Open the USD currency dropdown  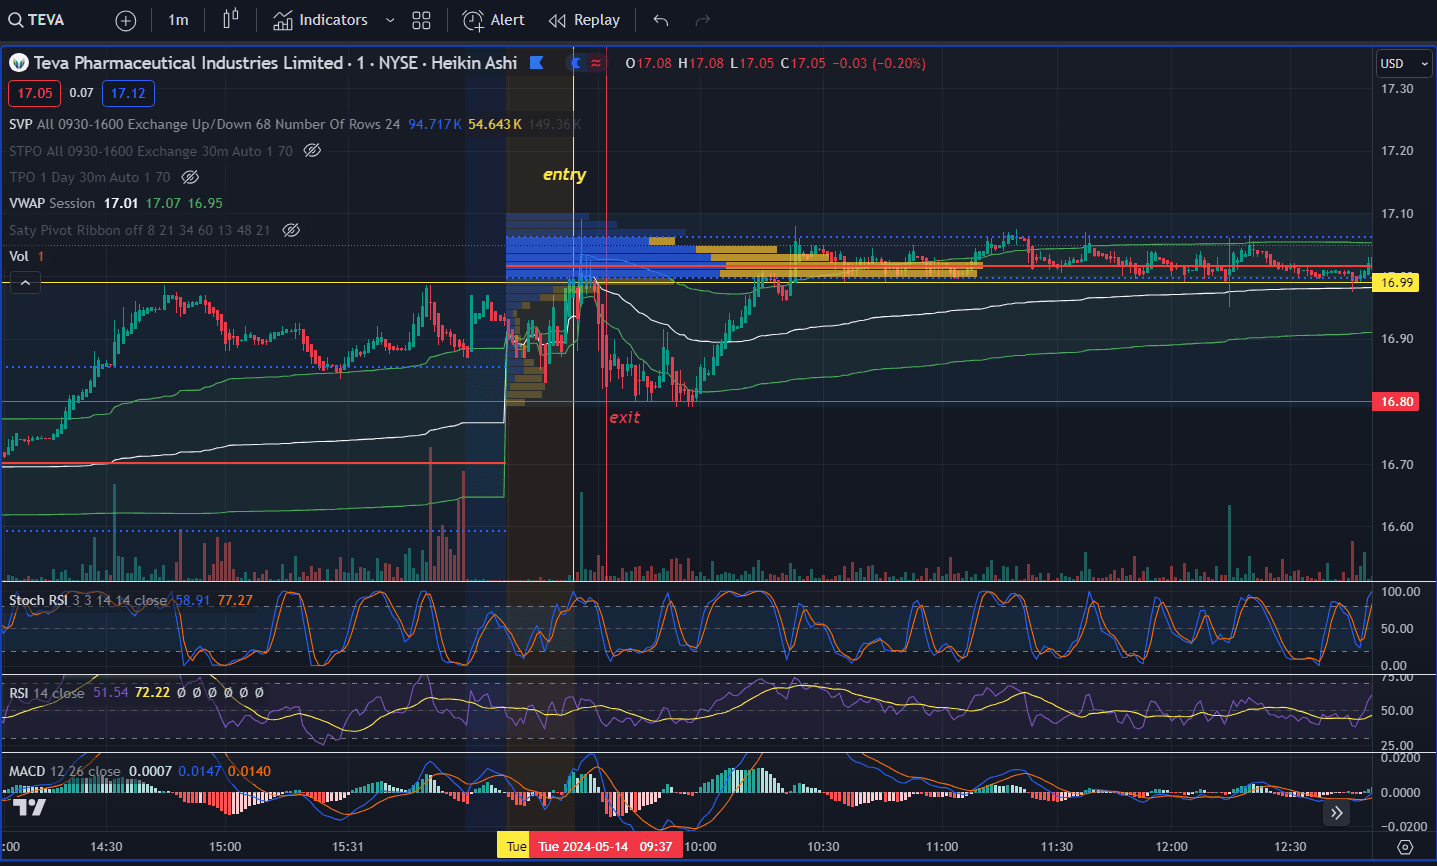pos(1404,63)
